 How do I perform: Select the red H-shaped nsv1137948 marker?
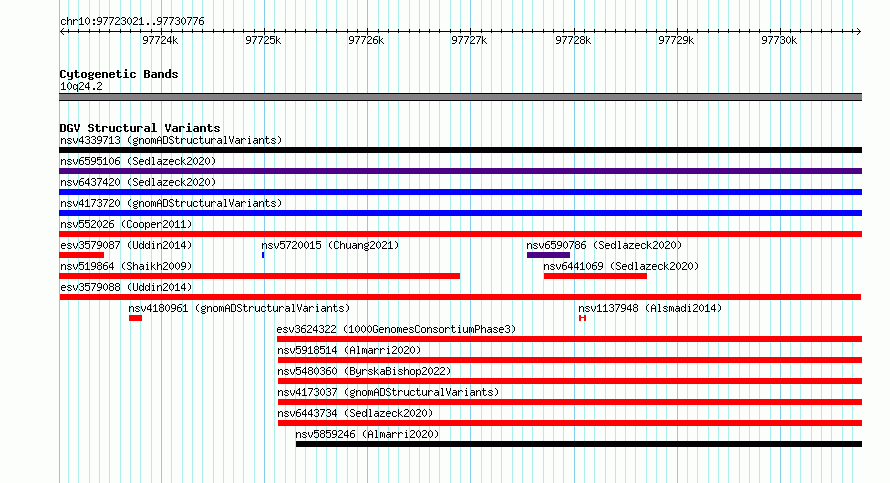coord(582,318)
